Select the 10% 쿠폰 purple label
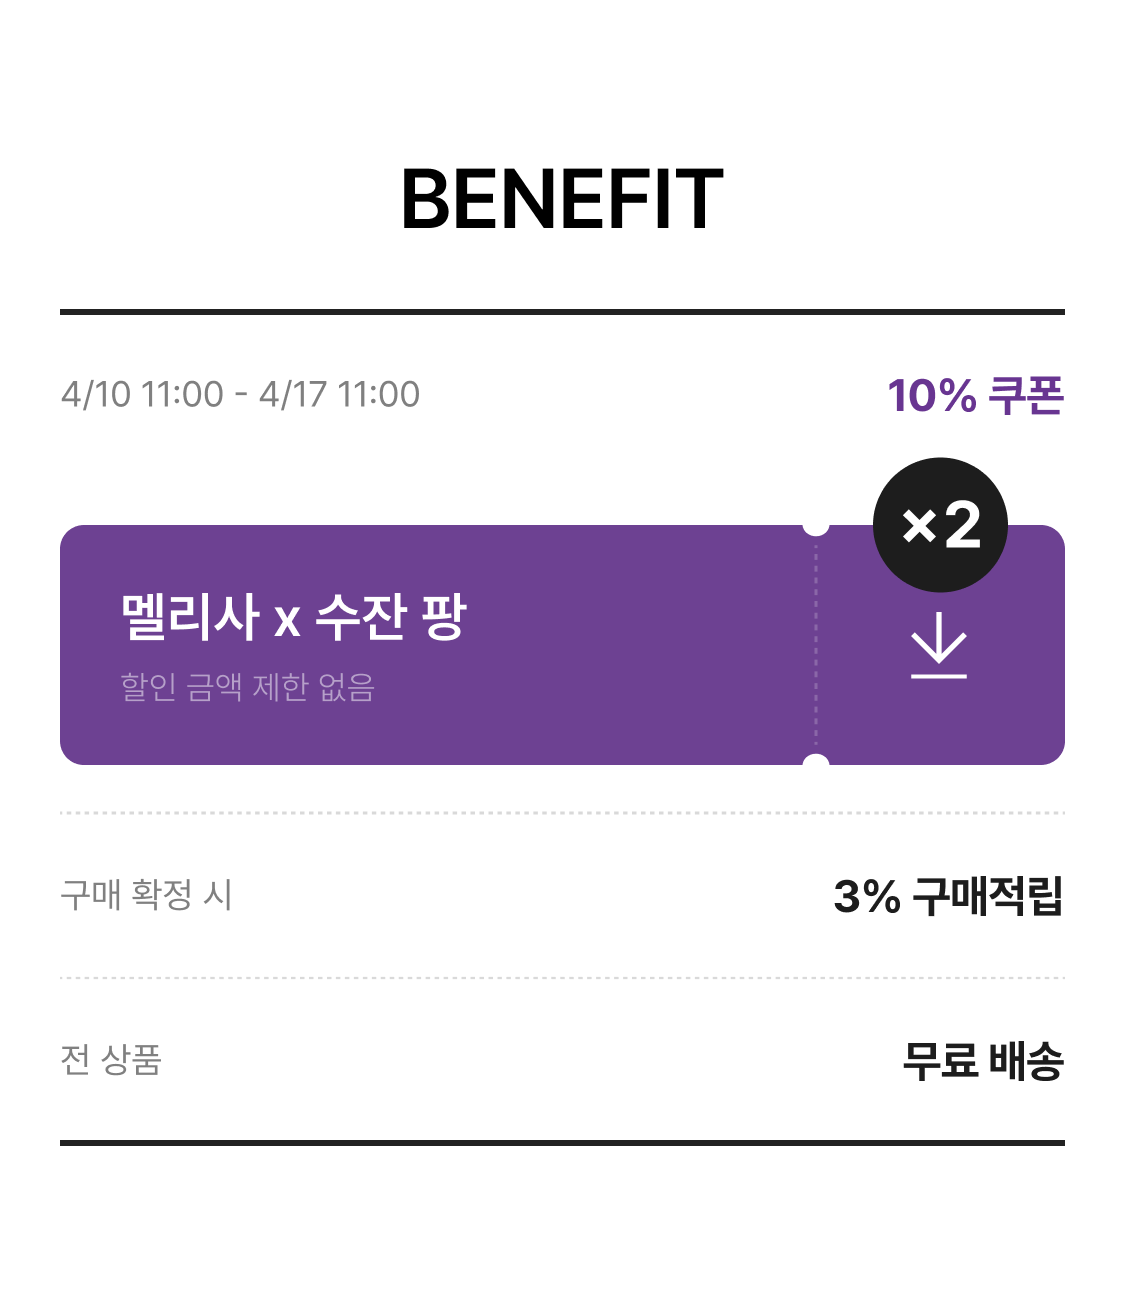 tap(975, 396)
